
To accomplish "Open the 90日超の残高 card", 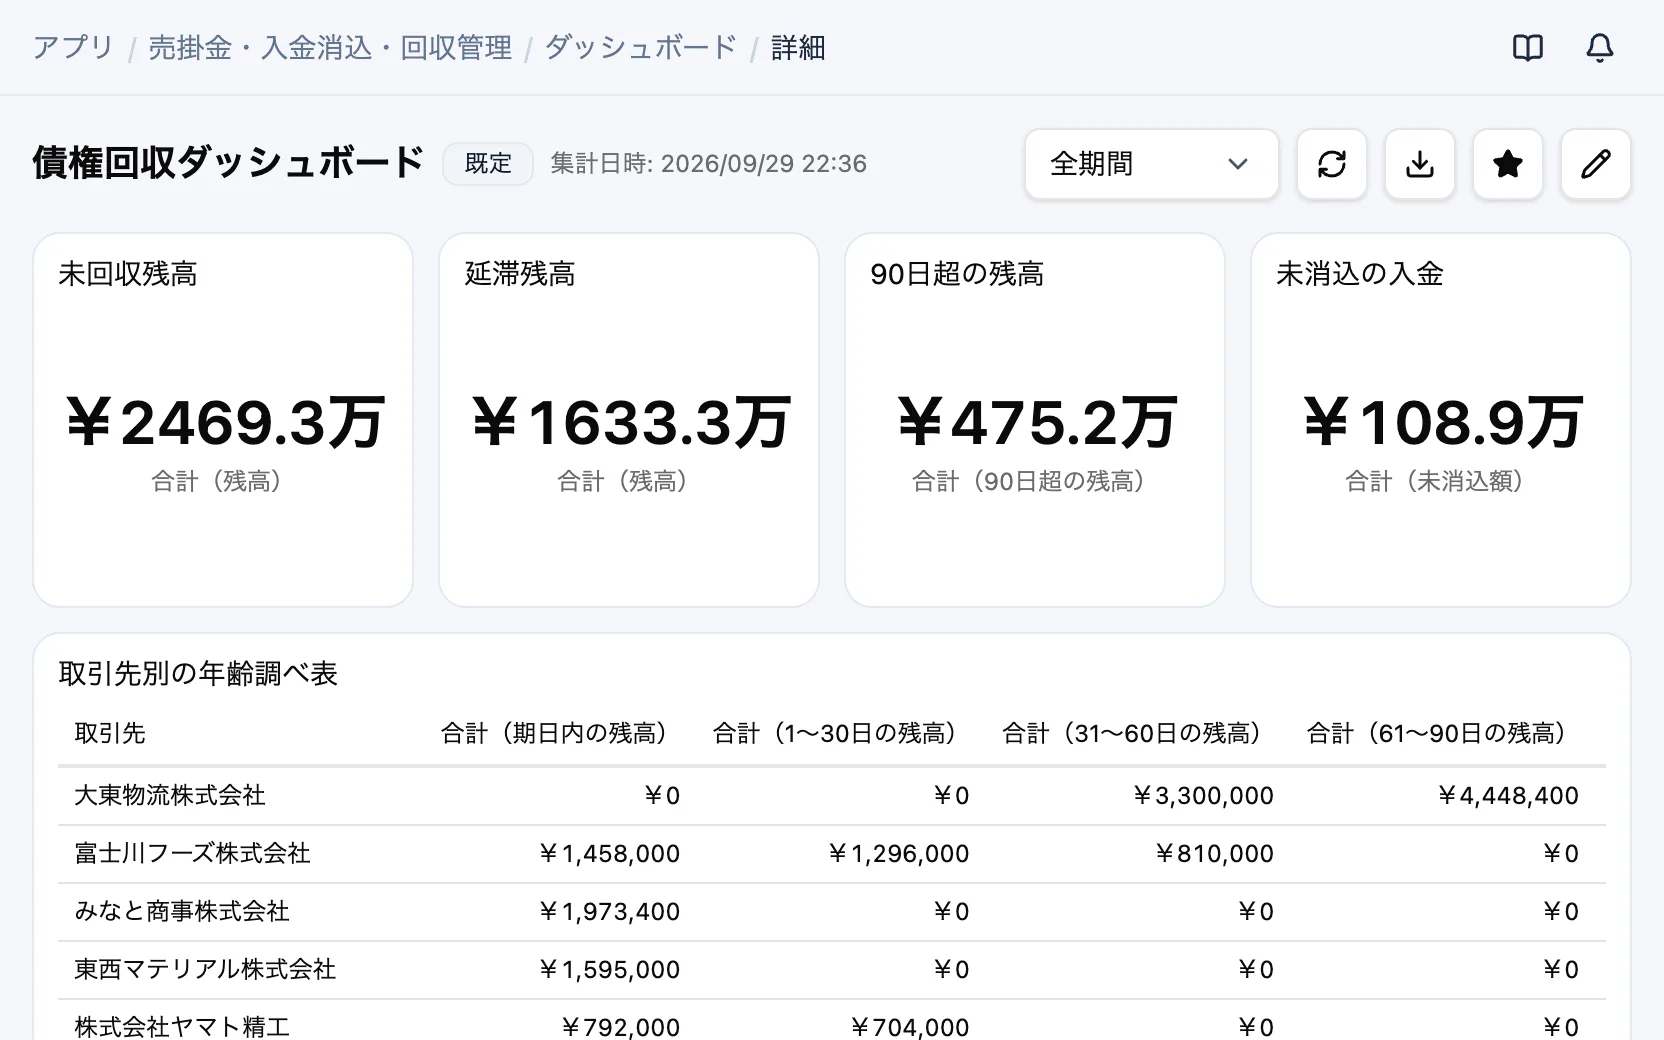I will pyautogui.click(x=1035, y=420).
